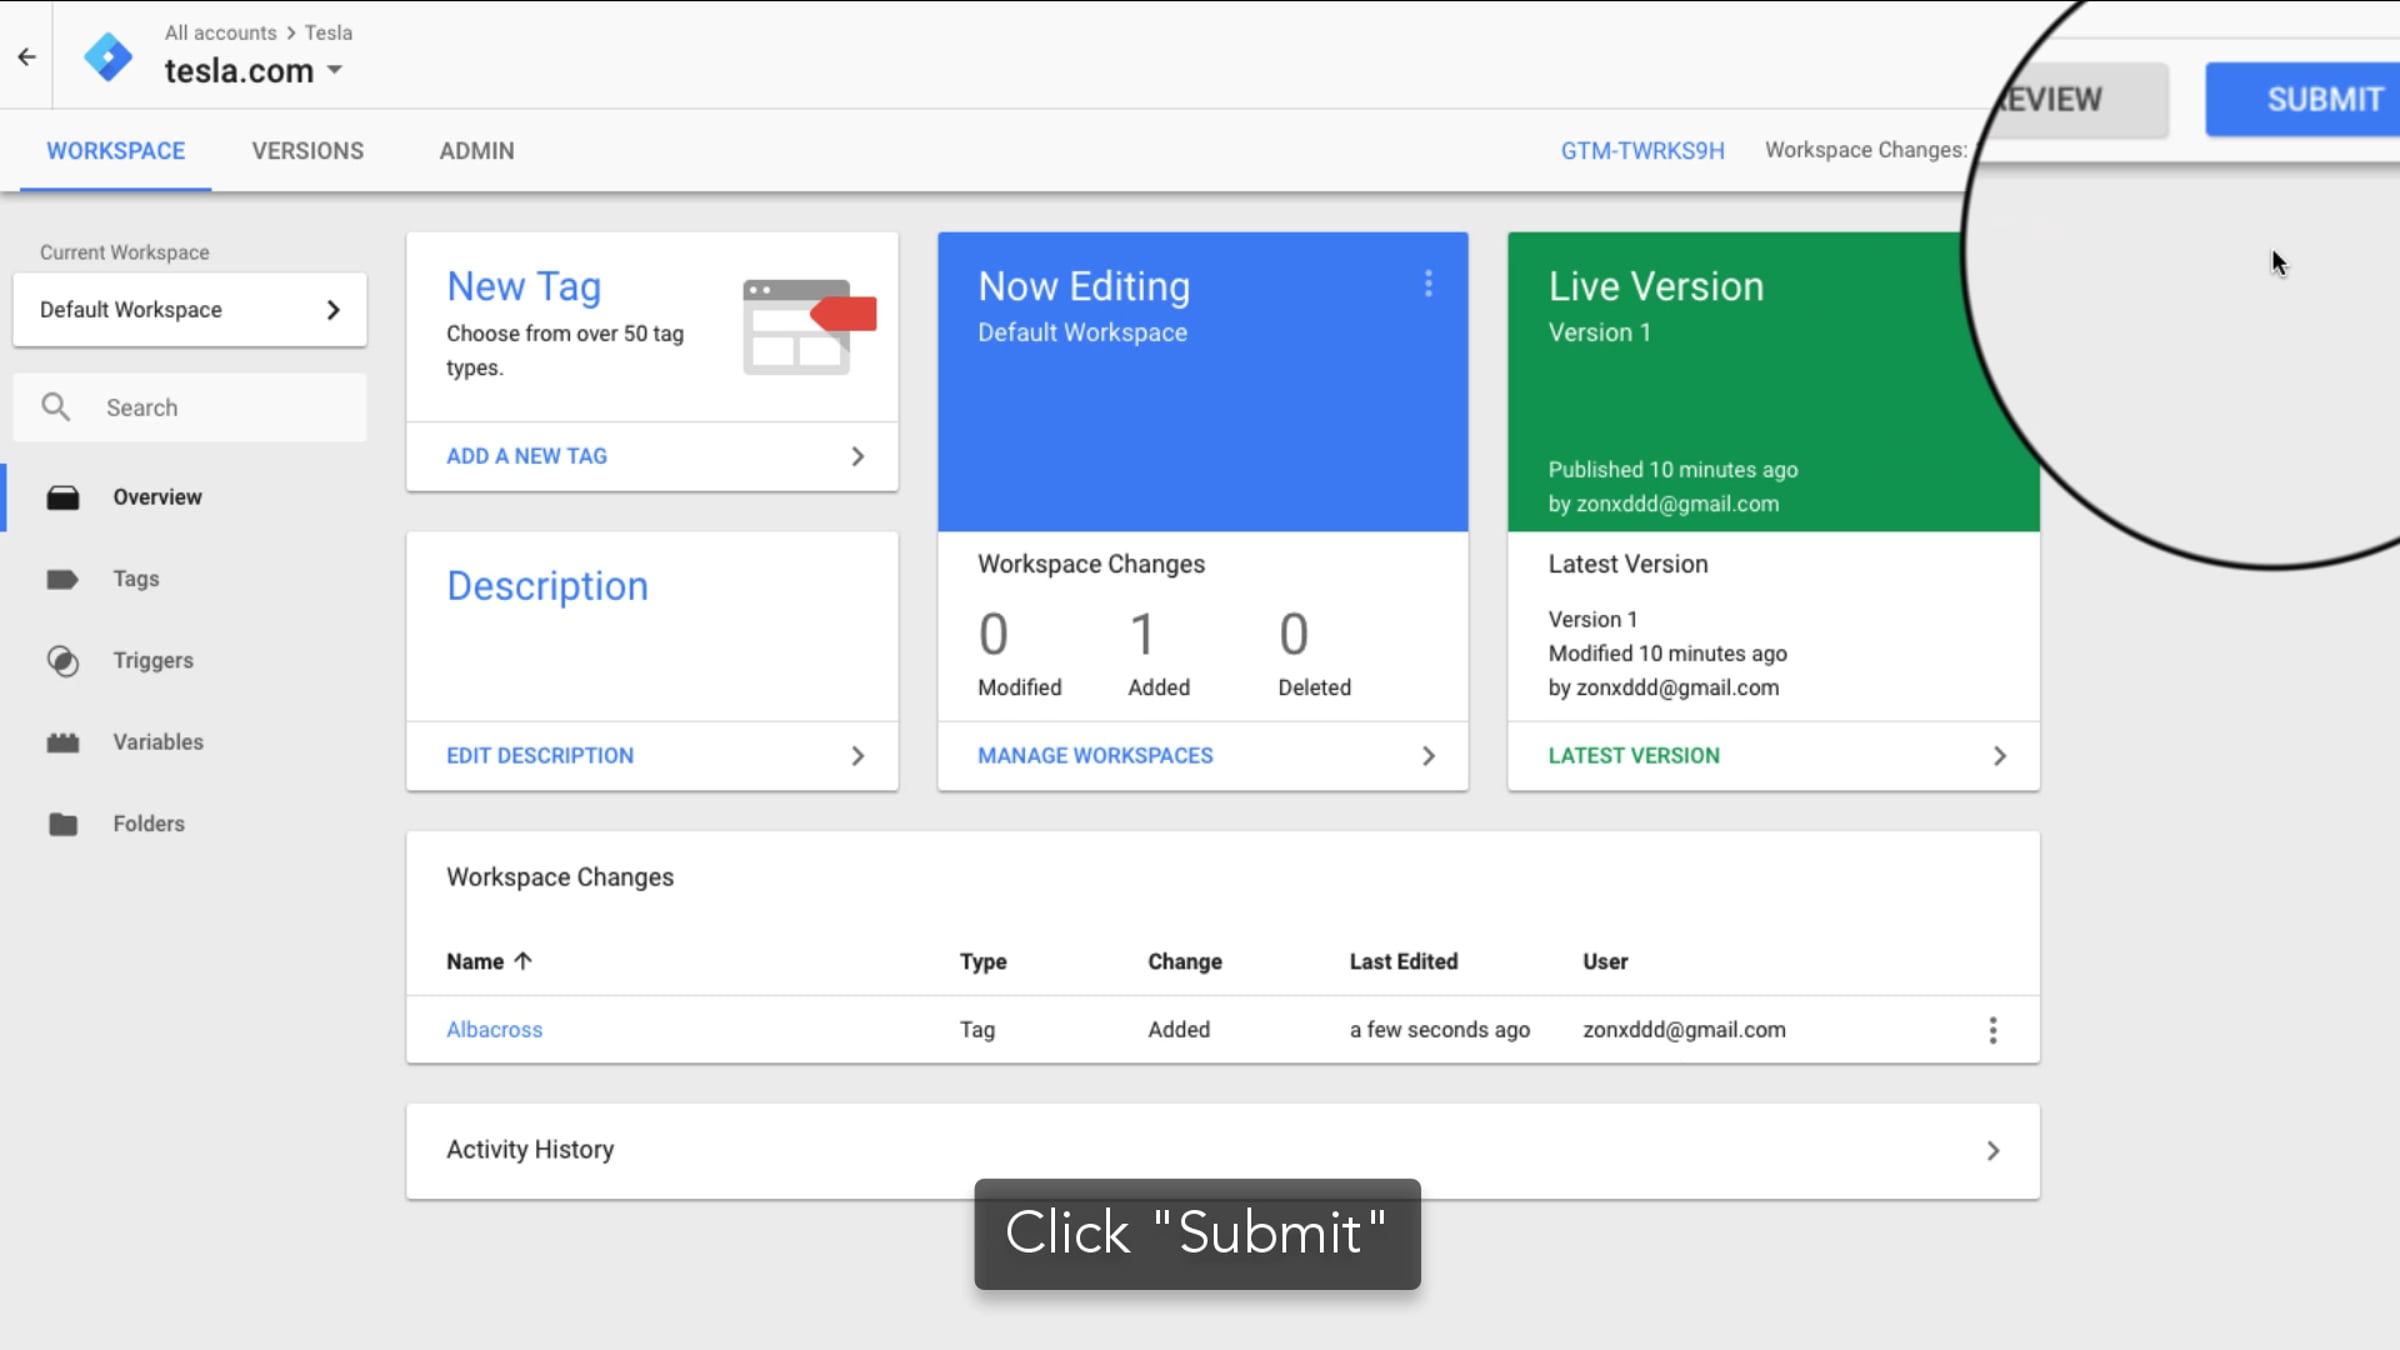Open the All accounts breadcrumb link

point(220,32)
